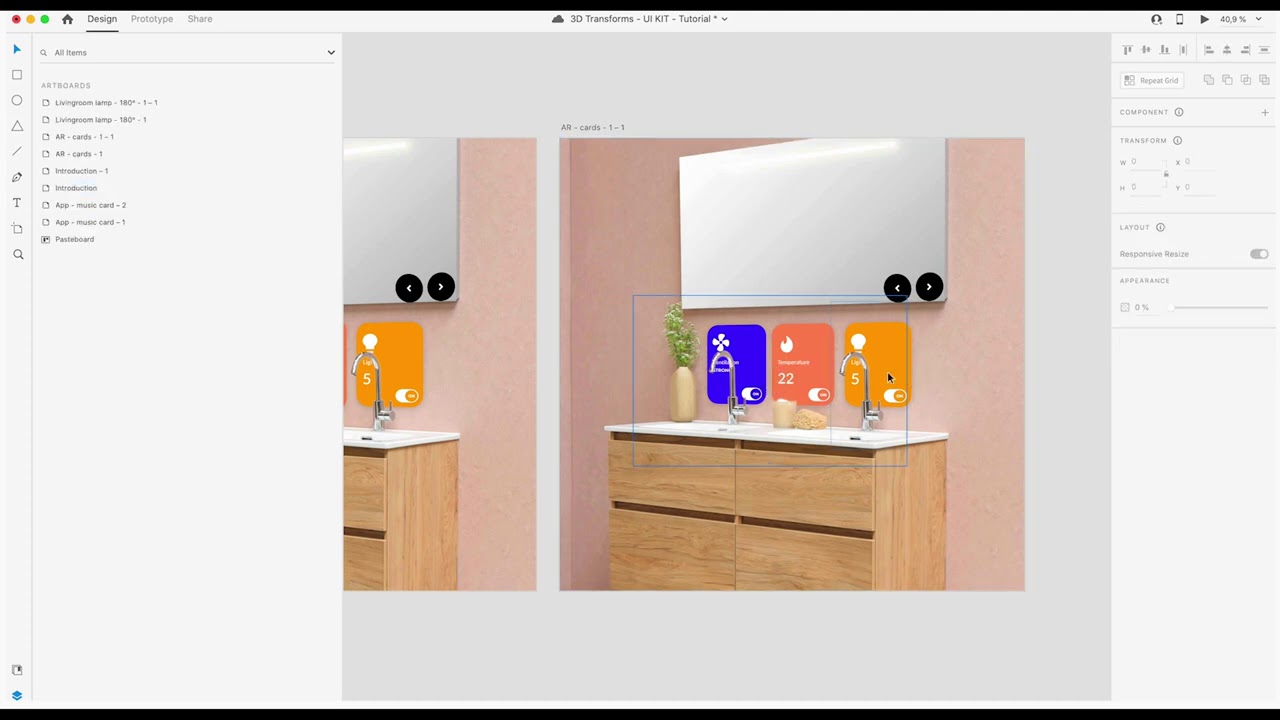Select the Pen tool

[16, 176]
